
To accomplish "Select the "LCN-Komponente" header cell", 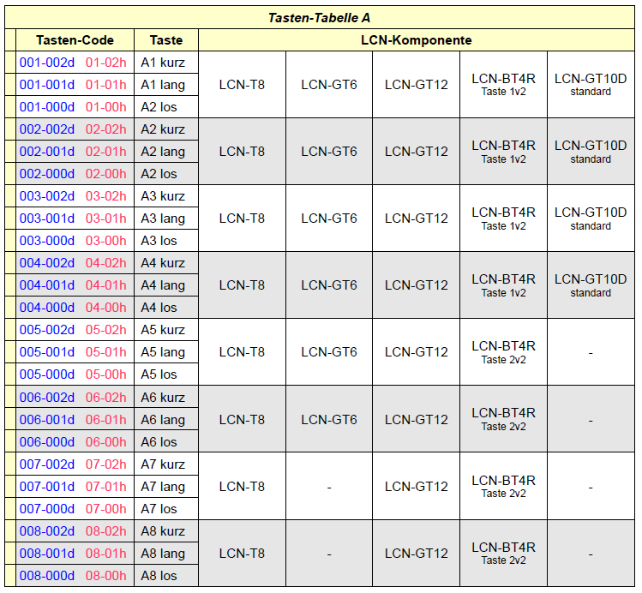I will [x=416, y=40].
